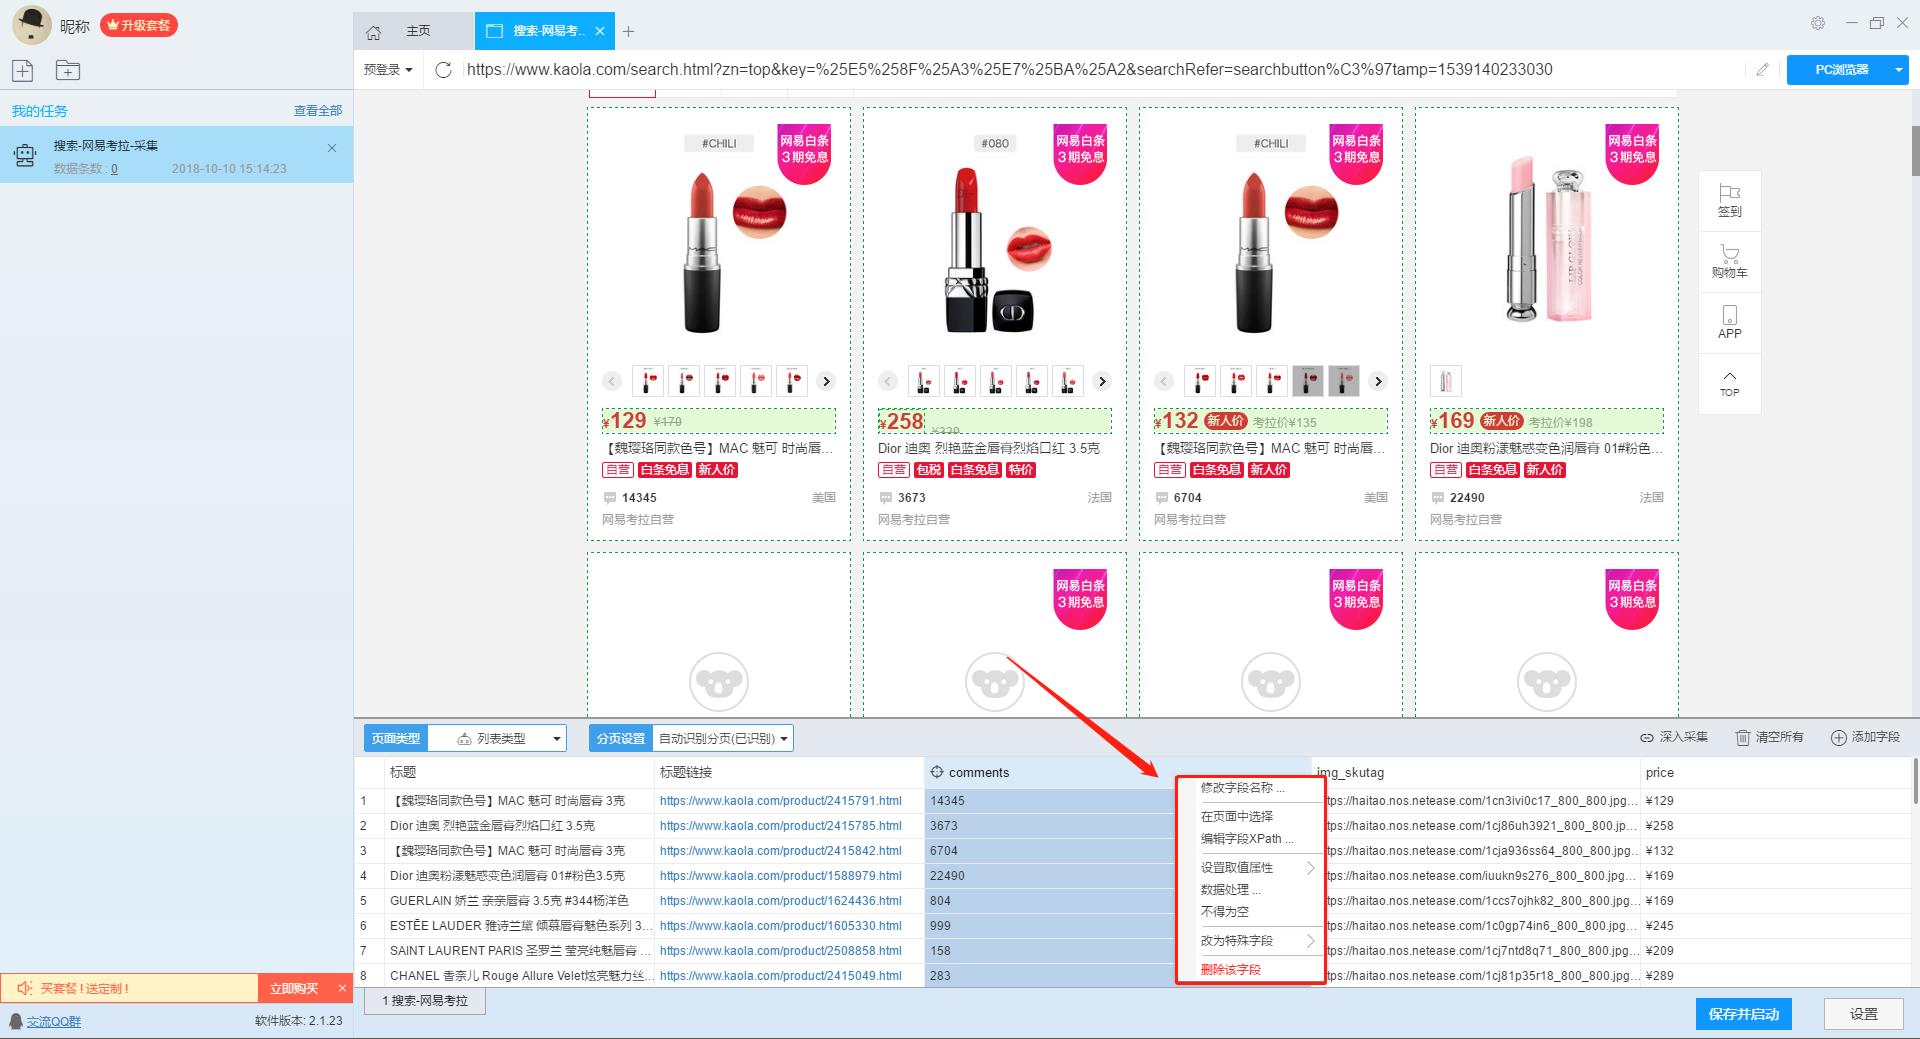Screen dimensions: 1920x1039
Task: Click the TOP back-to-top icon
Action: 1730,383
